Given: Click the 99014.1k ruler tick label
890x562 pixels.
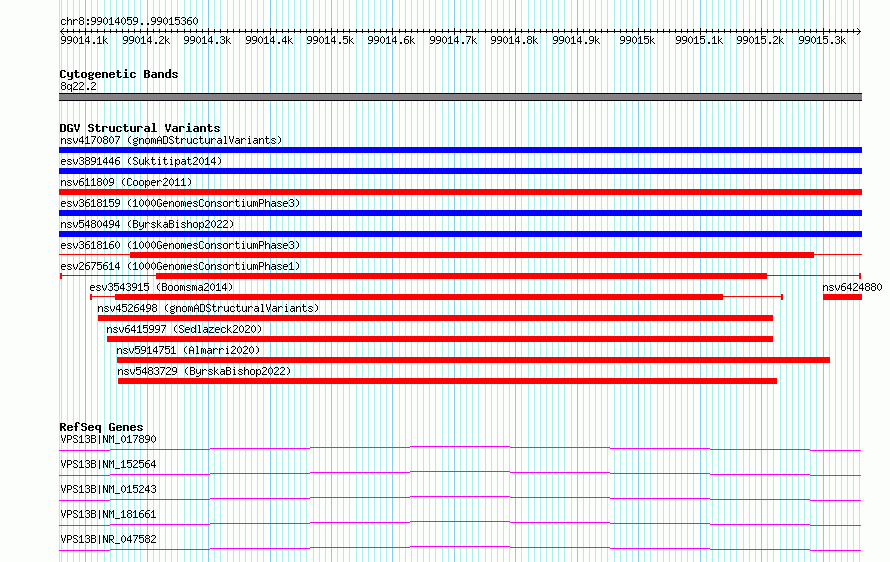Looking at the screenshot, I should tap(84, 40).
